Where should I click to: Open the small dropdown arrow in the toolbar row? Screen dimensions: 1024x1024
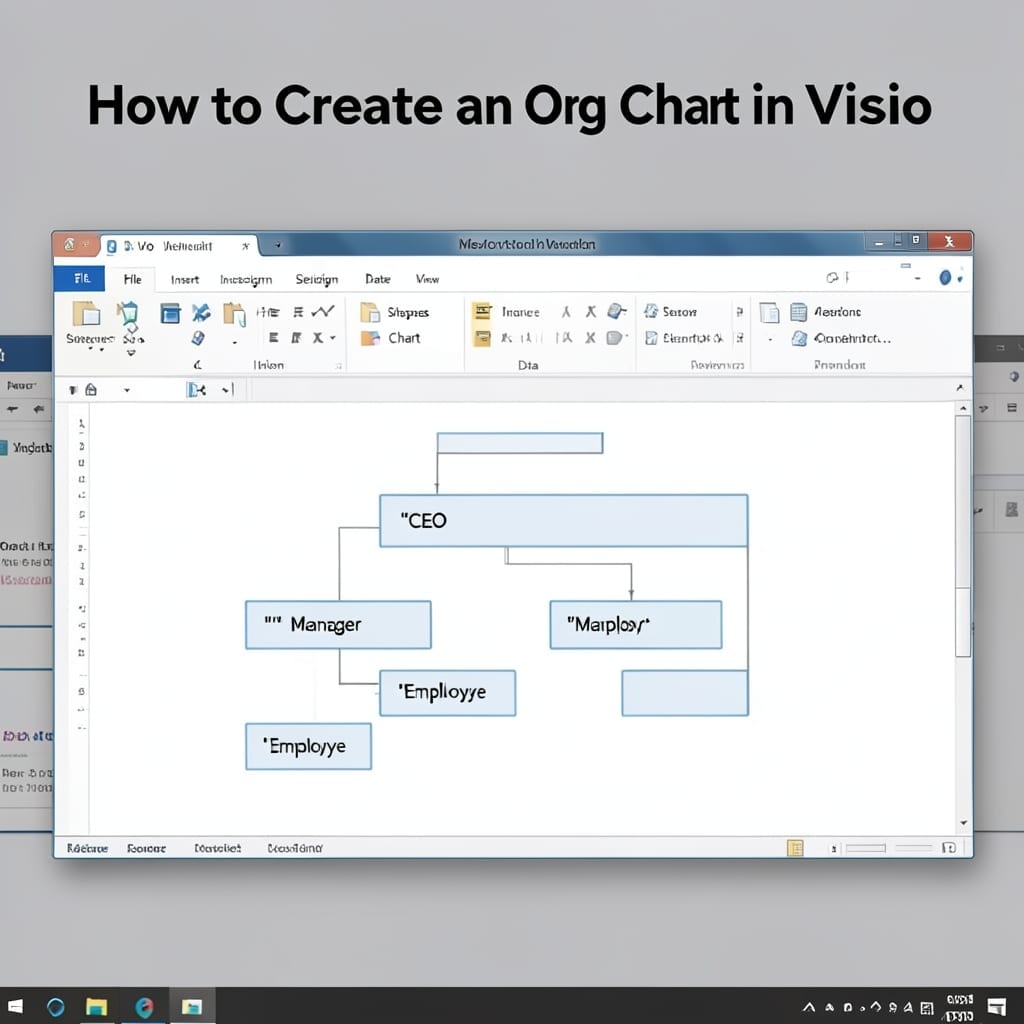[x=127, y=390]
